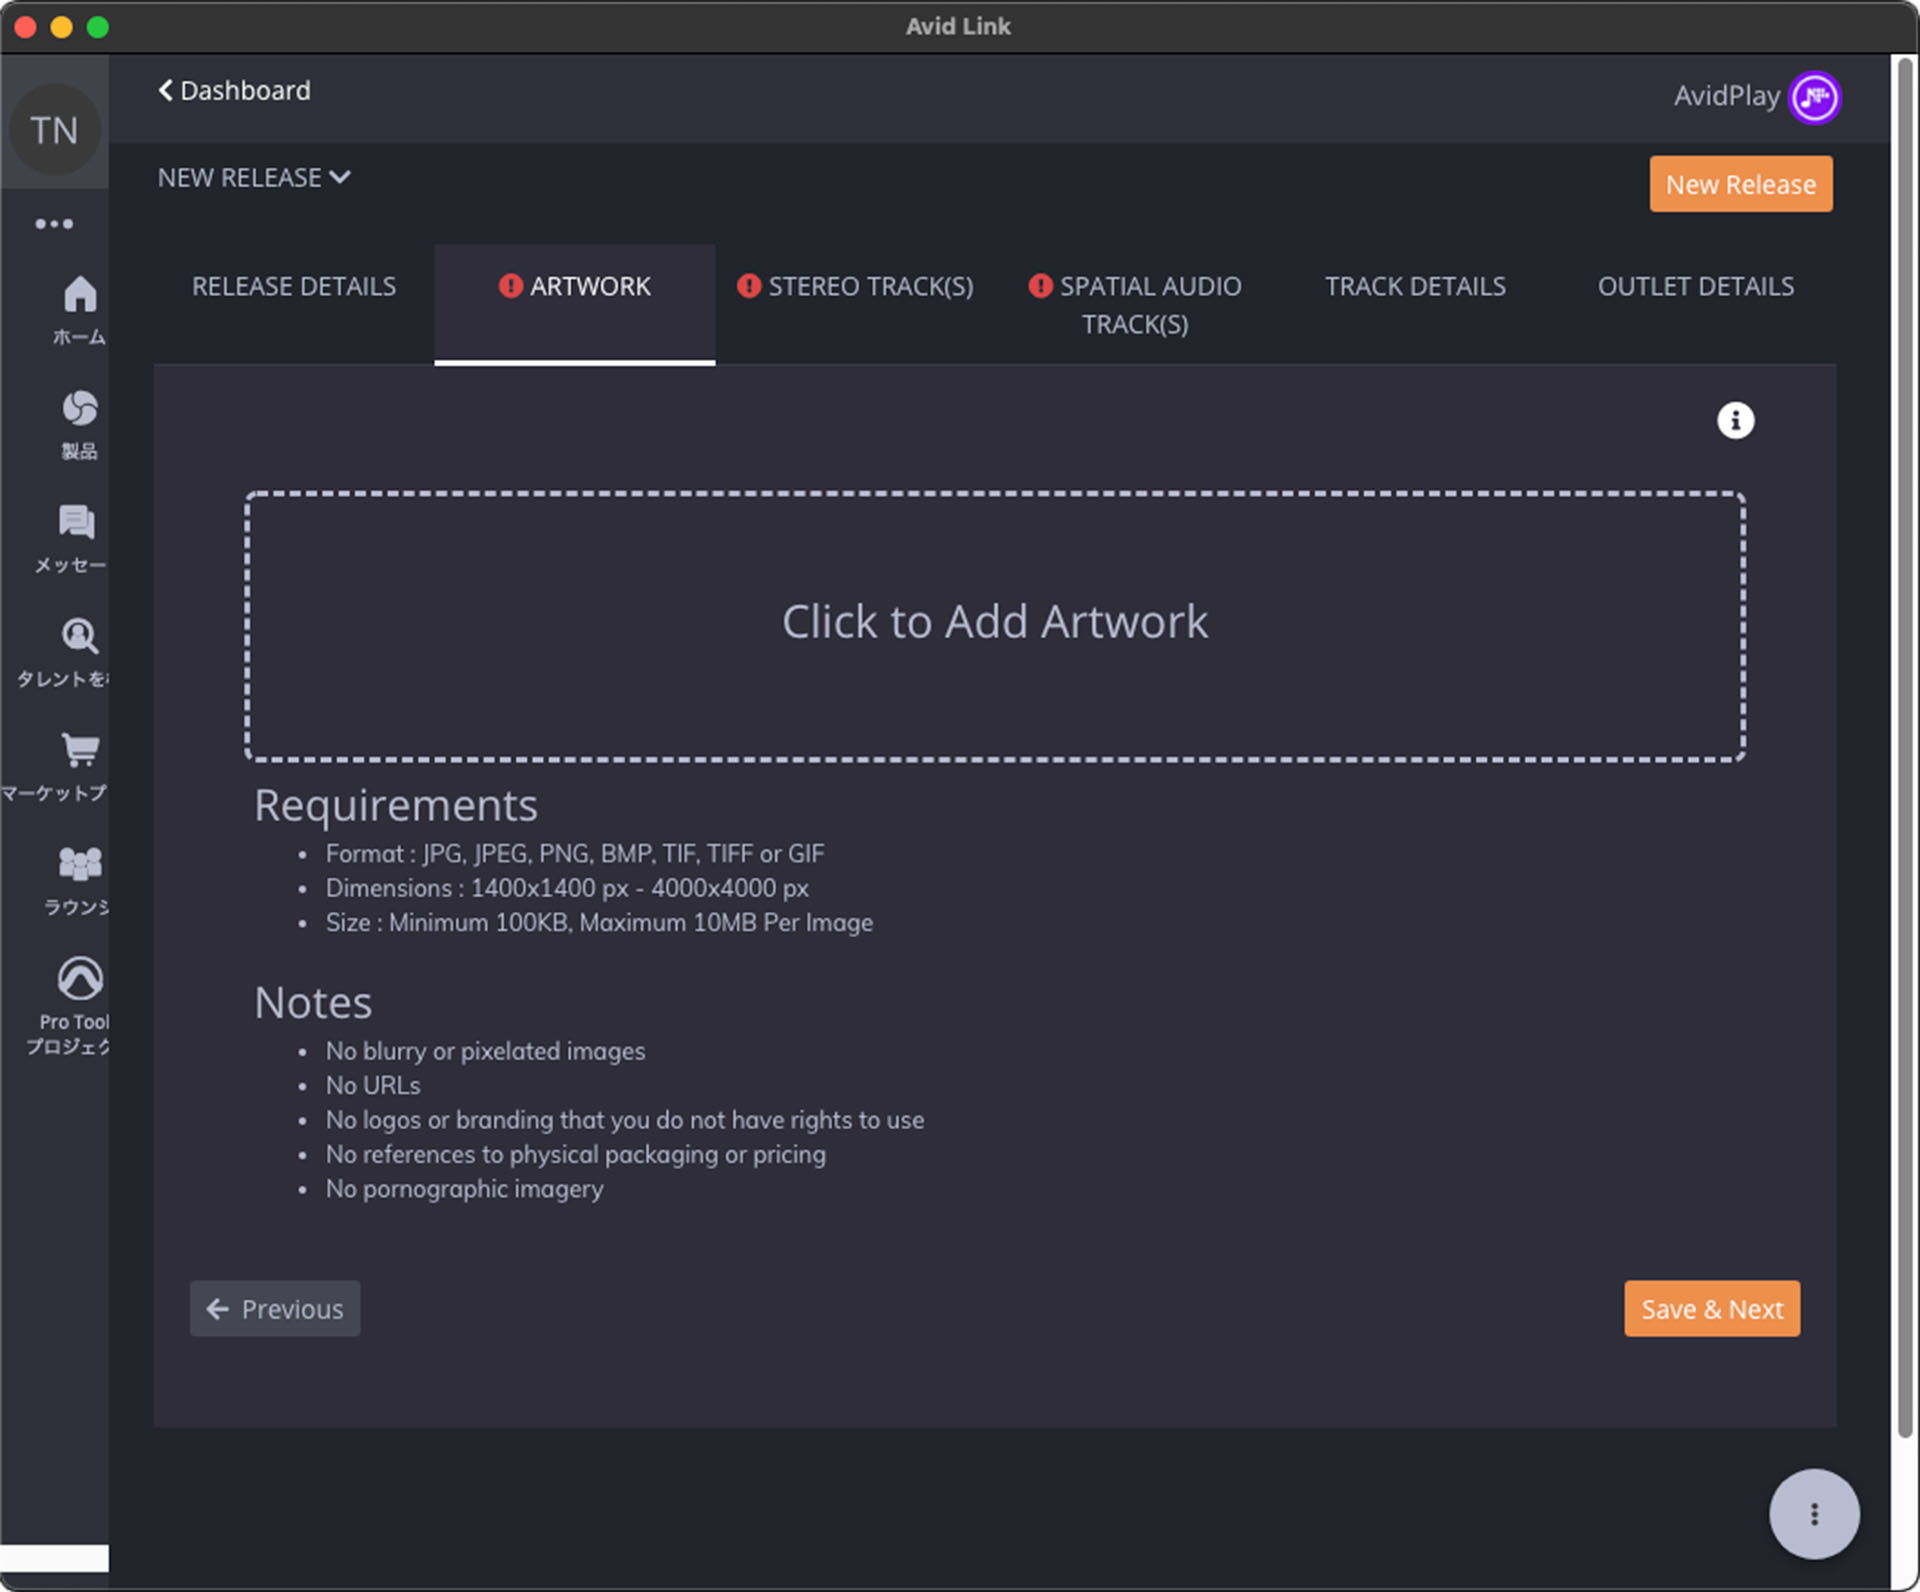Expand the NEW RELEASE dropdown
Viewport: 1920px width, 1592px height.
[x=254, y=178]
